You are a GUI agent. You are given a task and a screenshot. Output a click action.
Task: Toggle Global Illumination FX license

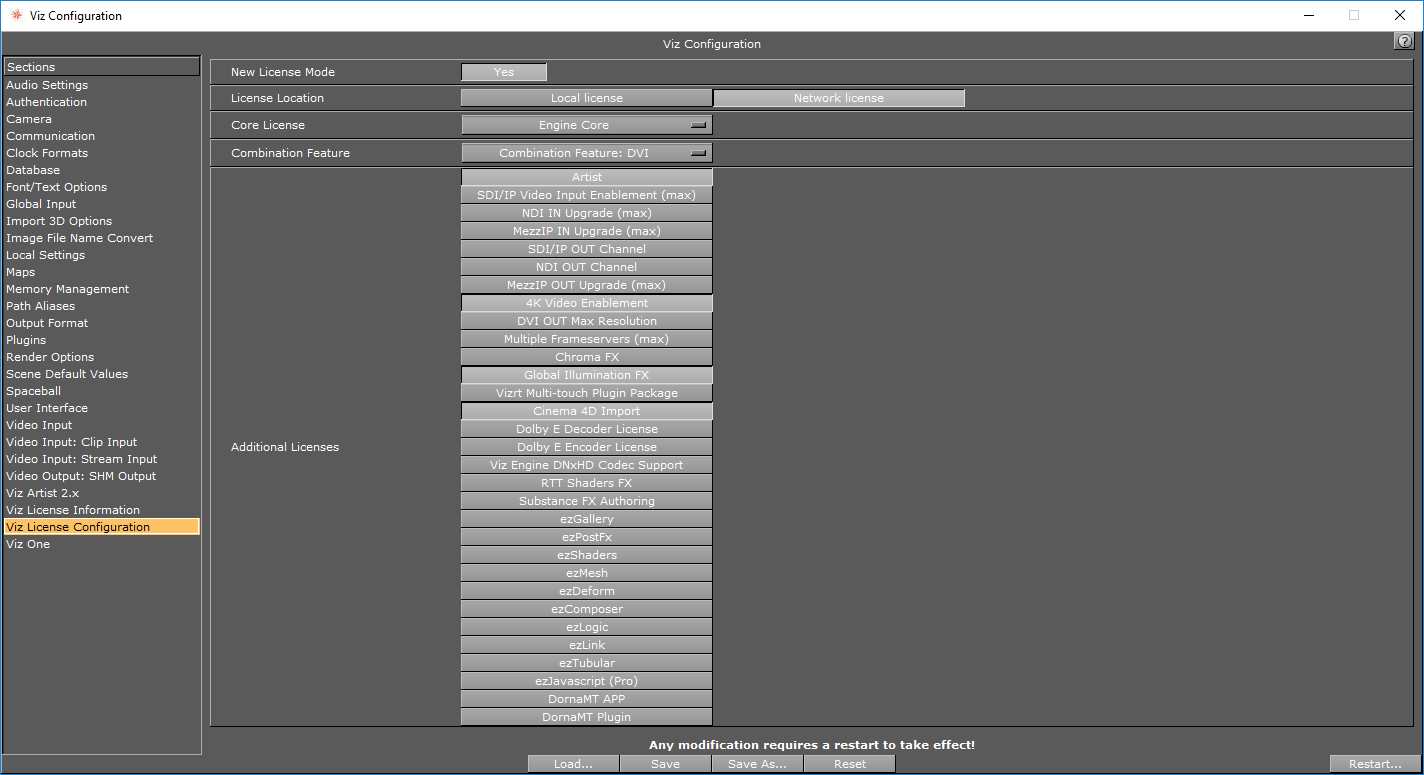[587, 375]
